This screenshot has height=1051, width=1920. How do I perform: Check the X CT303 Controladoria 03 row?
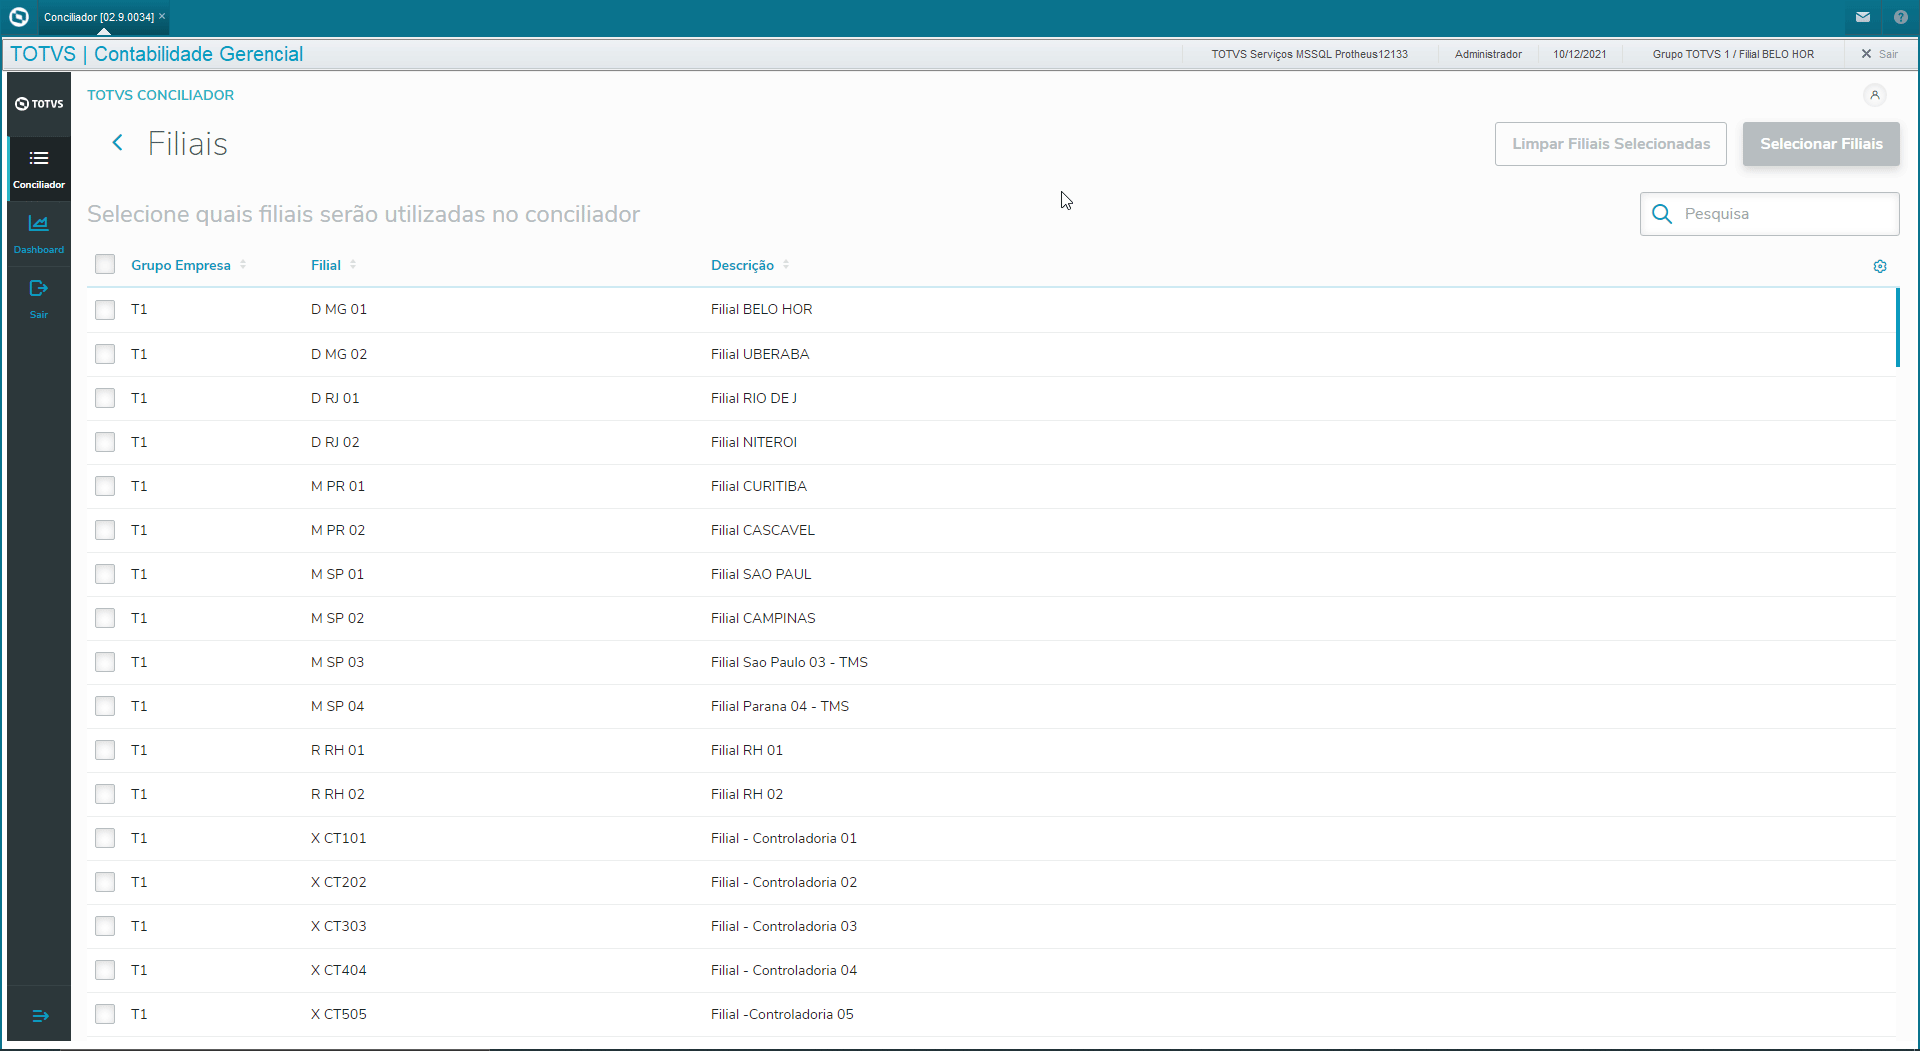pos(105,926)
